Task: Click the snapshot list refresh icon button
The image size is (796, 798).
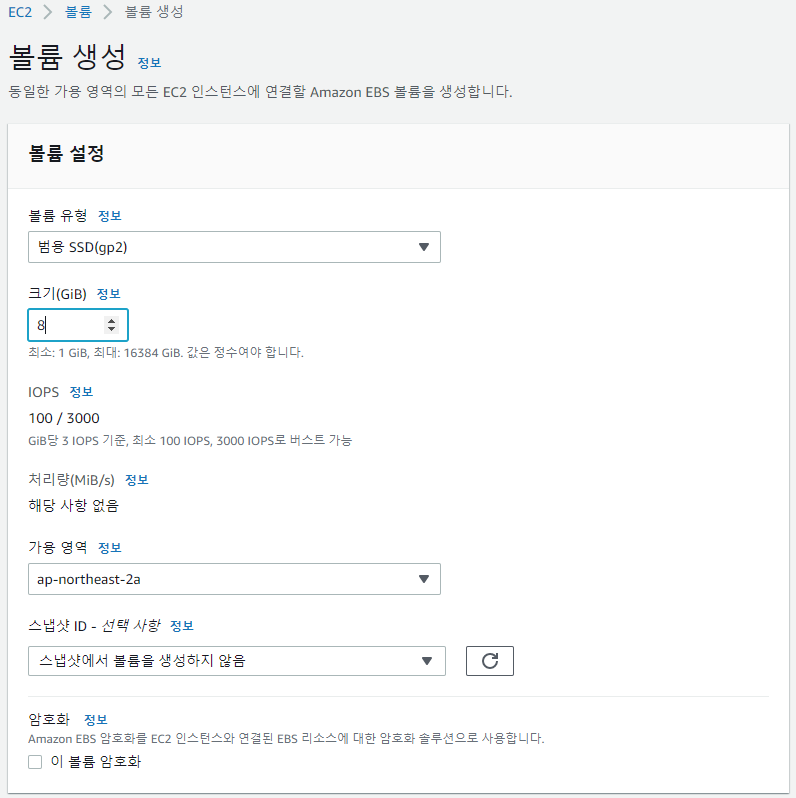Action: pyautogui.click(x=490, y=661)
